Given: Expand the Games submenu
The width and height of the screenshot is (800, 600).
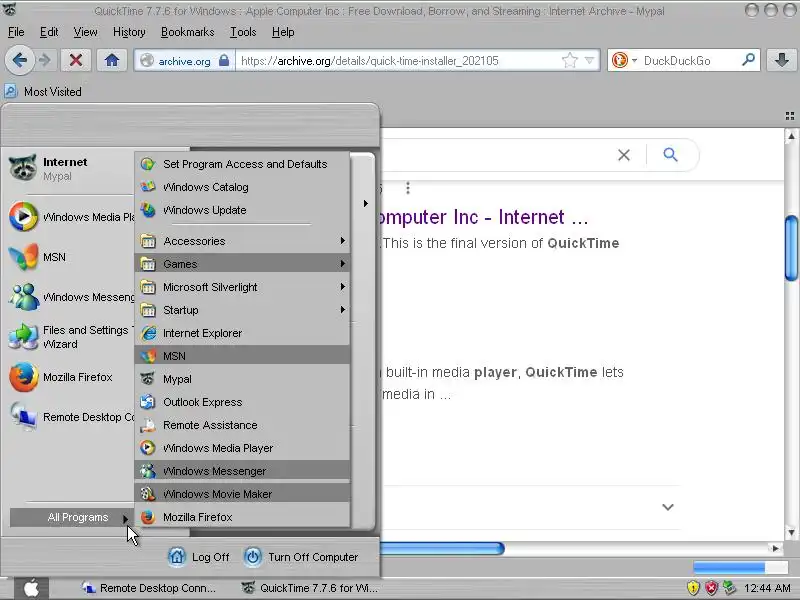Looking at the screenshot, I should point(243,264).
